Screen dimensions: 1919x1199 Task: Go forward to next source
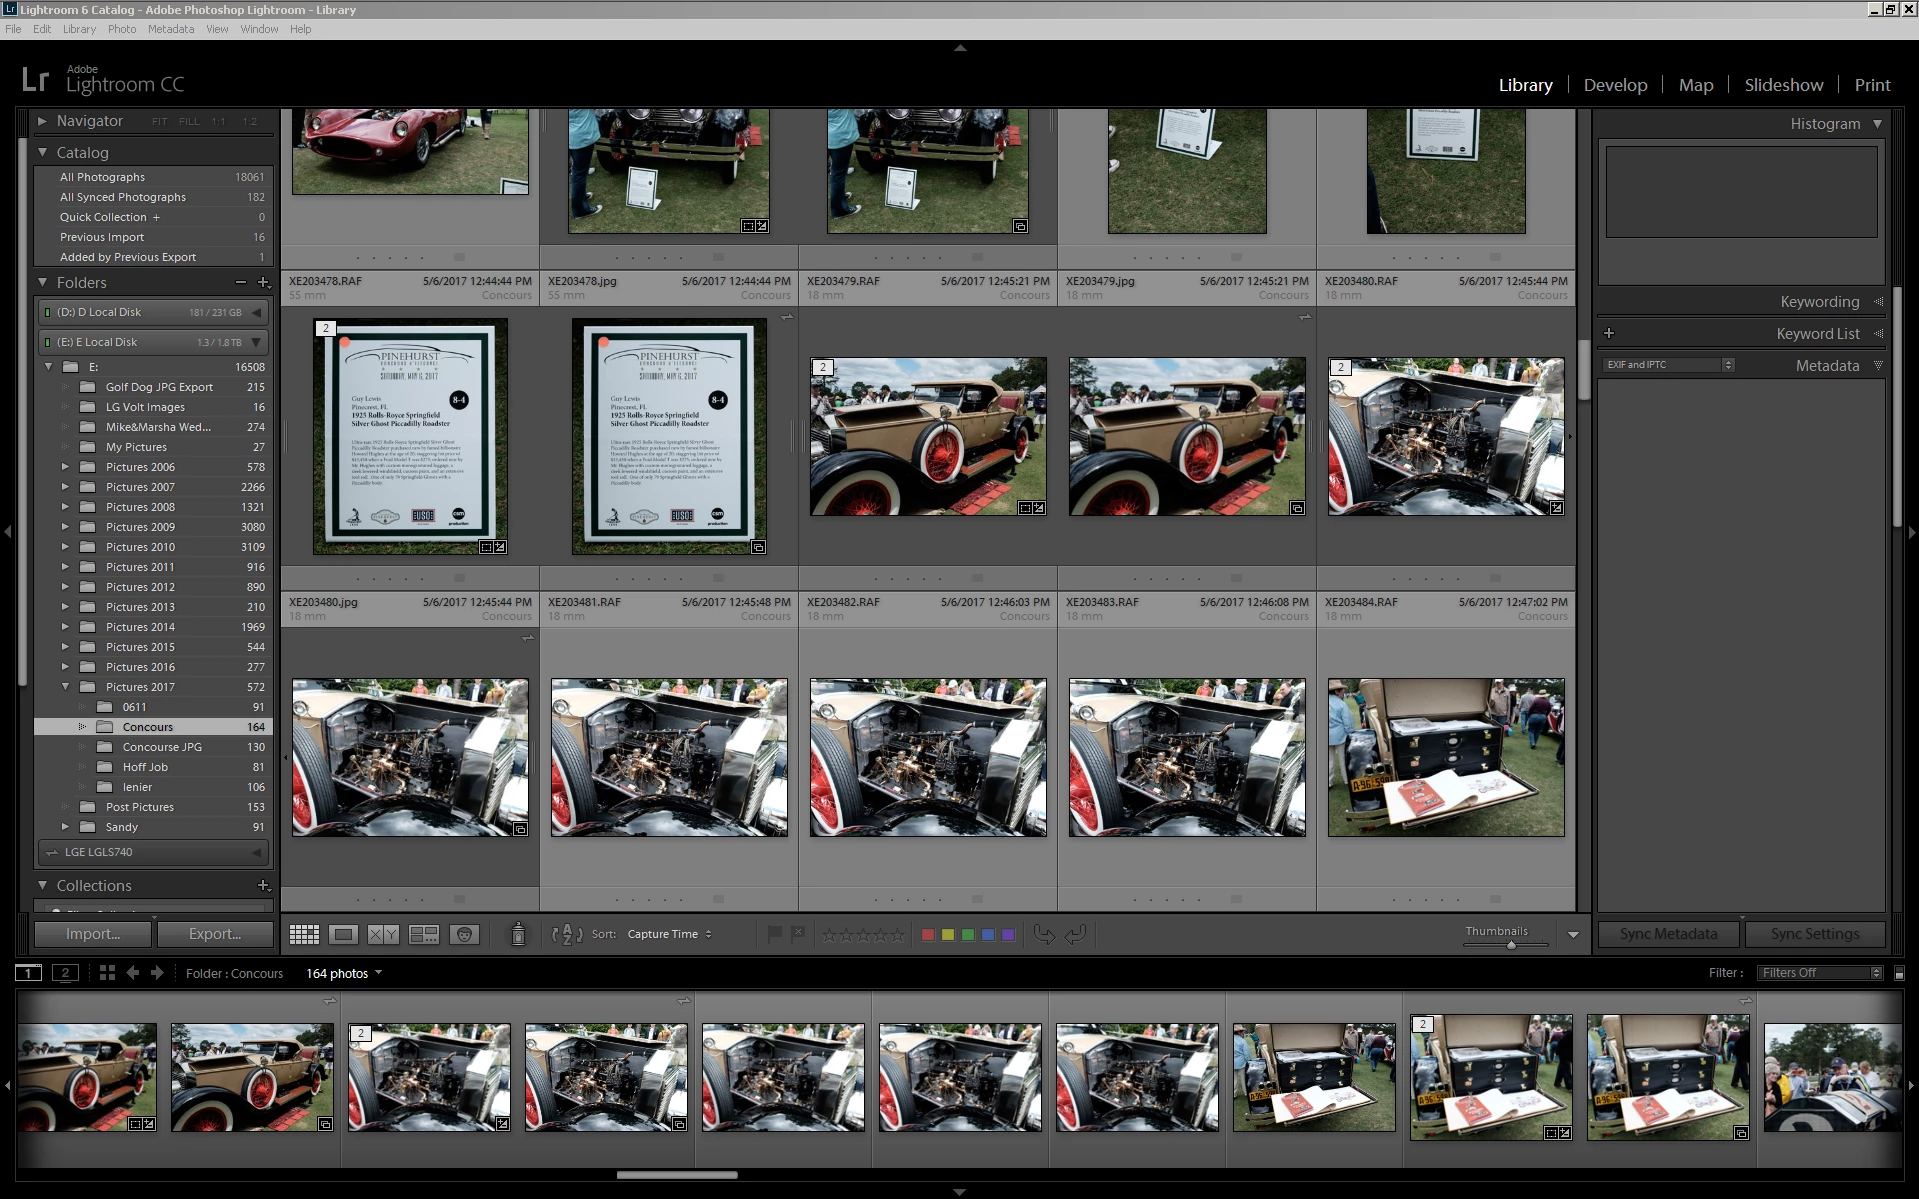point(157,972)
